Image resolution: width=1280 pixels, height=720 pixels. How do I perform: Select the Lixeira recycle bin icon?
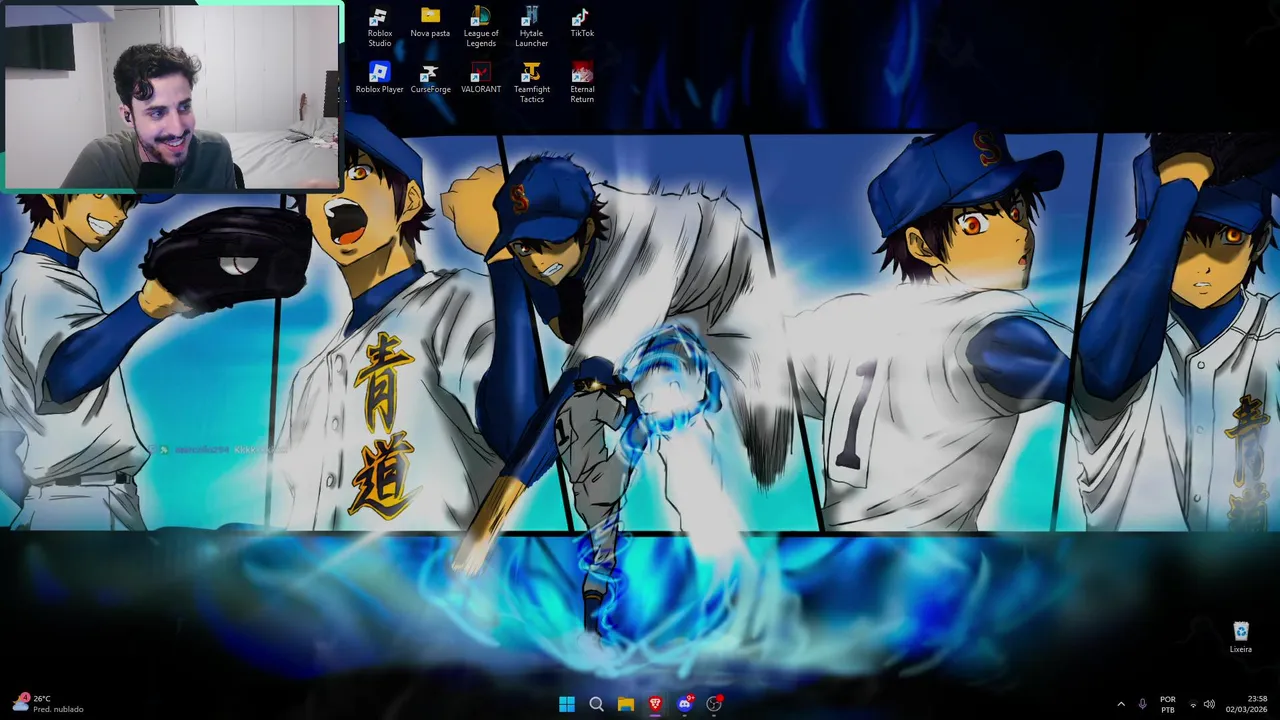tap(1241, 637)
